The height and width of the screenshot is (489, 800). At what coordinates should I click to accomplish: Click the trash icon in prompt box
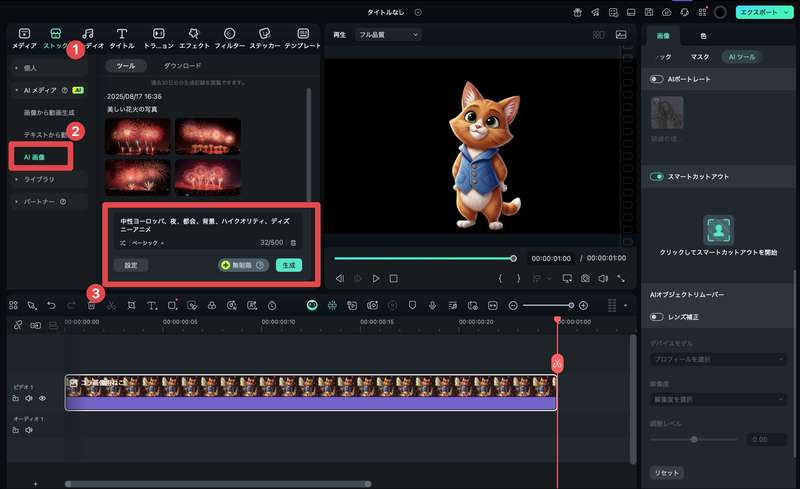pyautogui.click(x=293, y=243)
